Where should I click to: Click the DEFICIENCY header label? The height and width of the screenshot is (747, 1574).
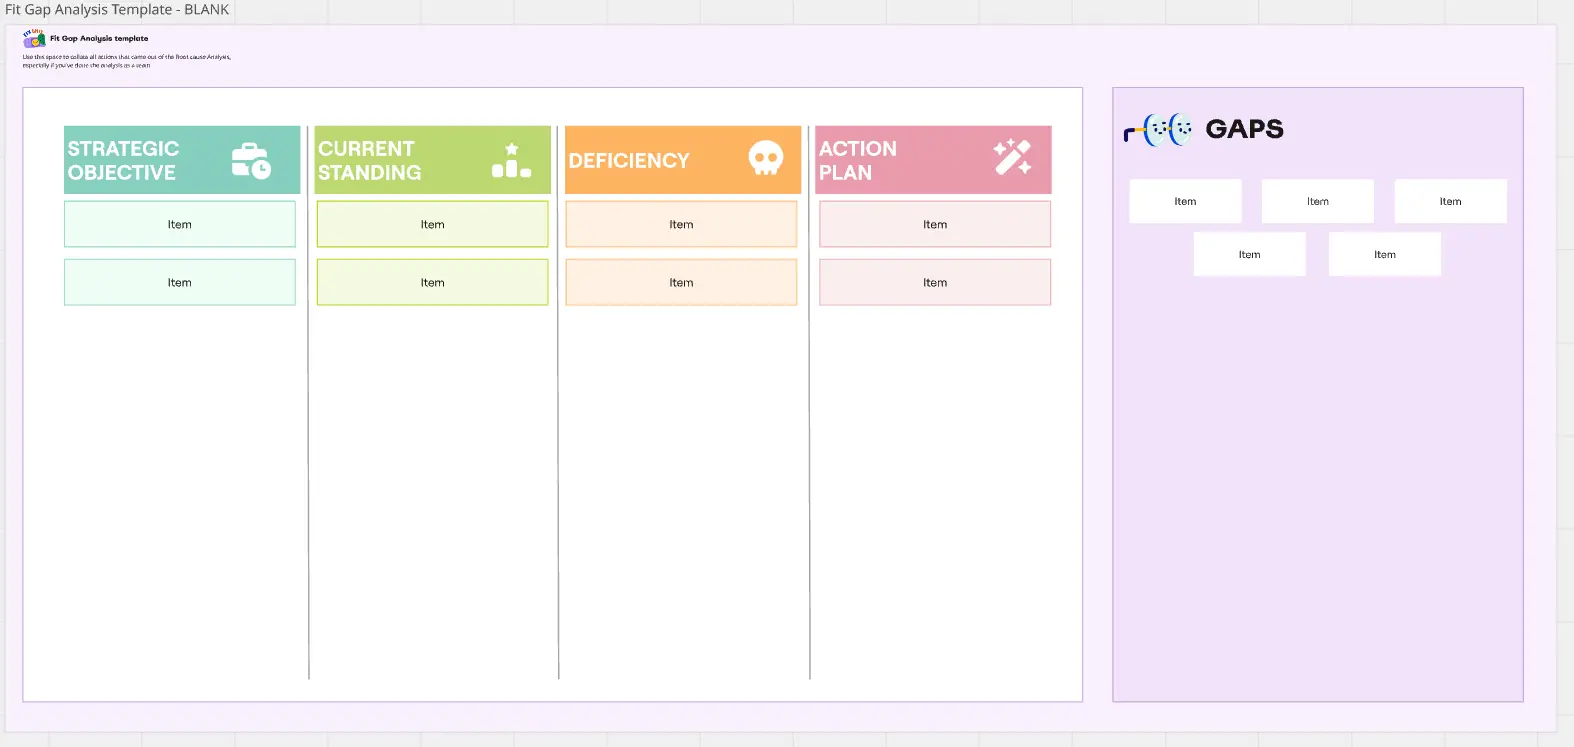629,160
